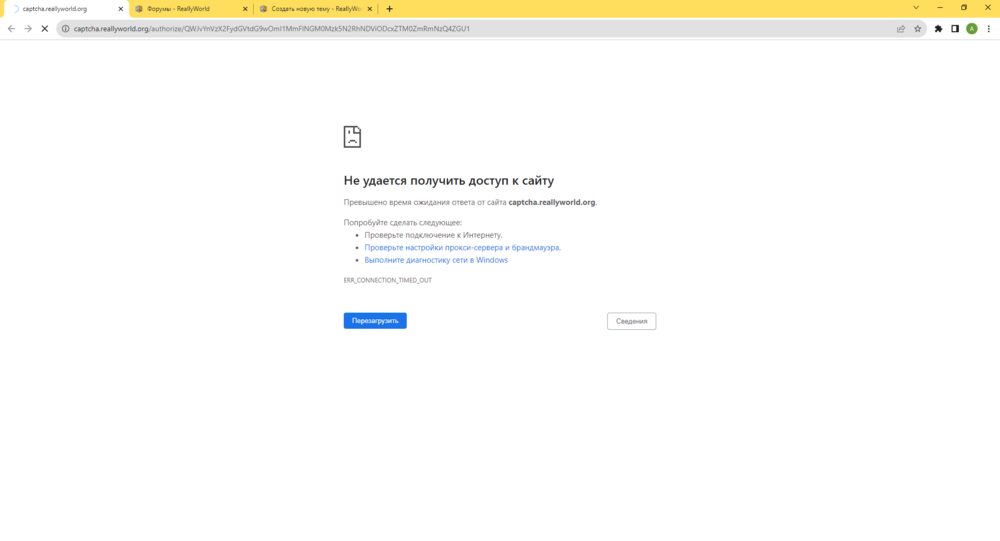Expand the tab search dropdown arrow
The height and width of the screenshot is (541, 1000).
916,8
